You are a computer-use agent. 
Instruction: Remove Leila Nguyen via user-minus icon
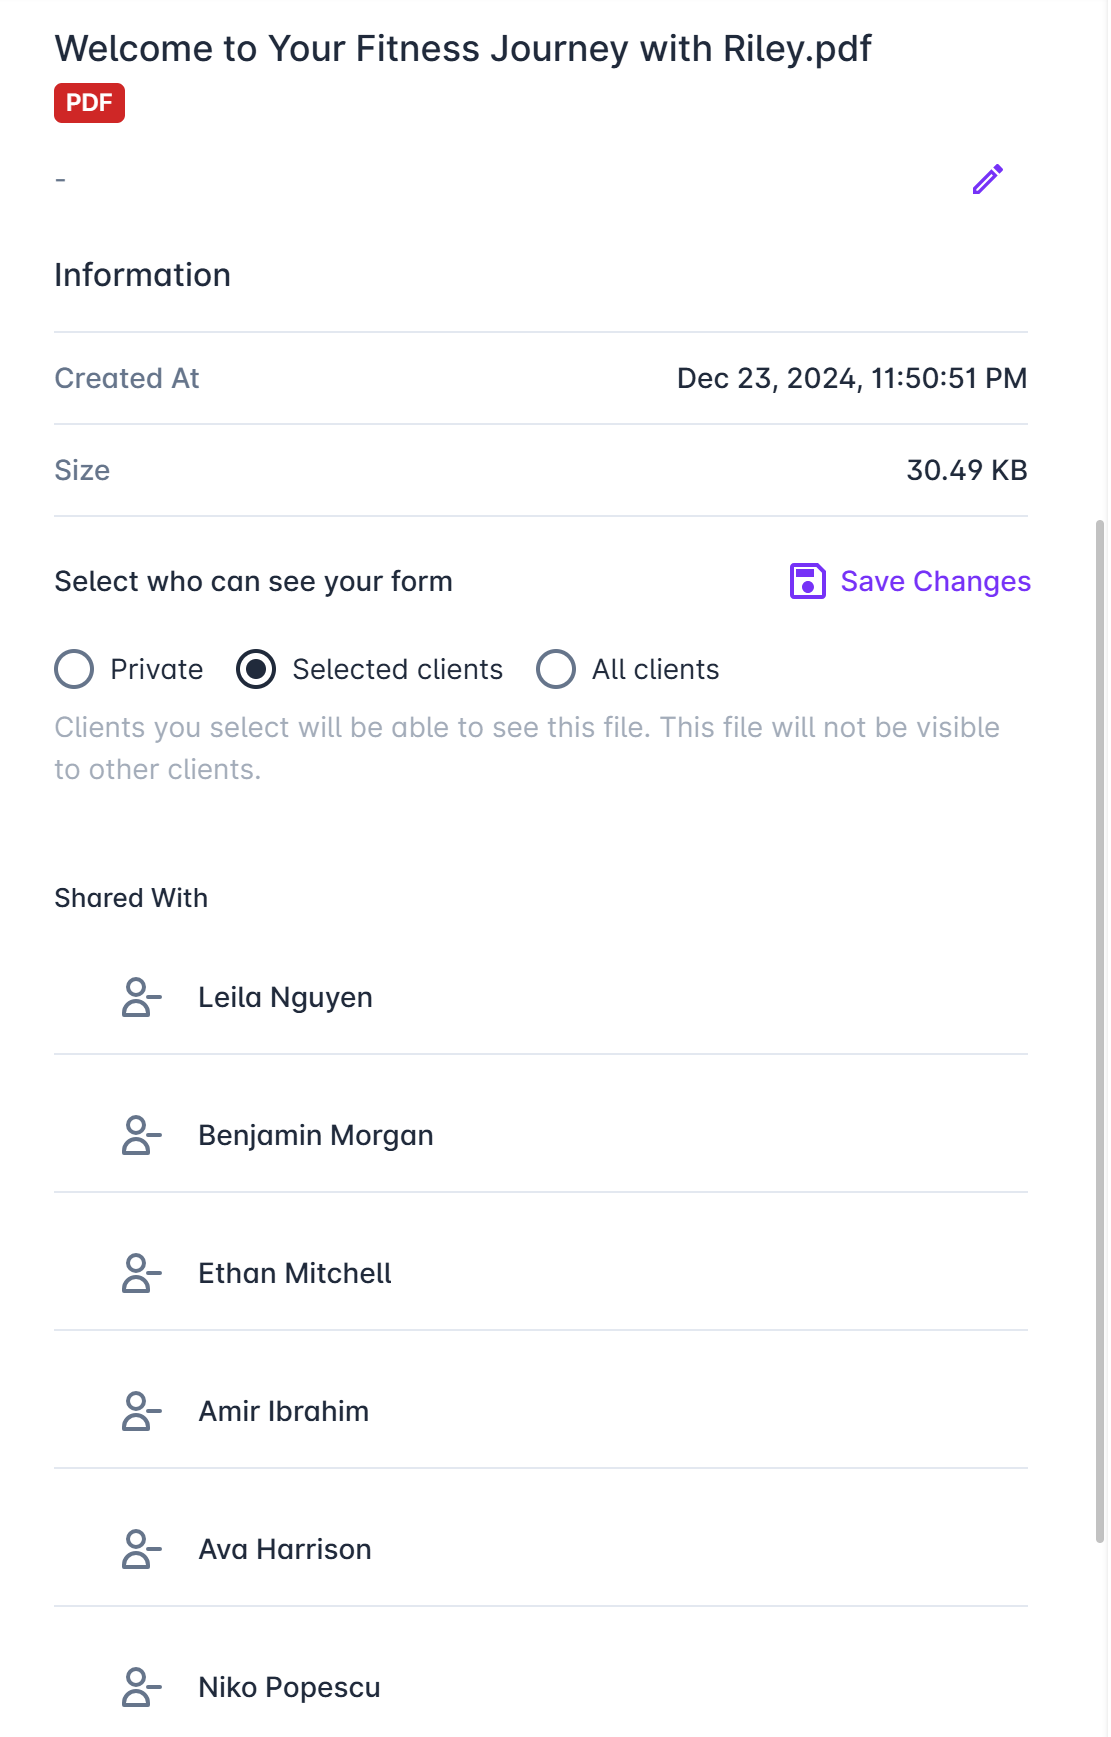[x=141, y=997]
